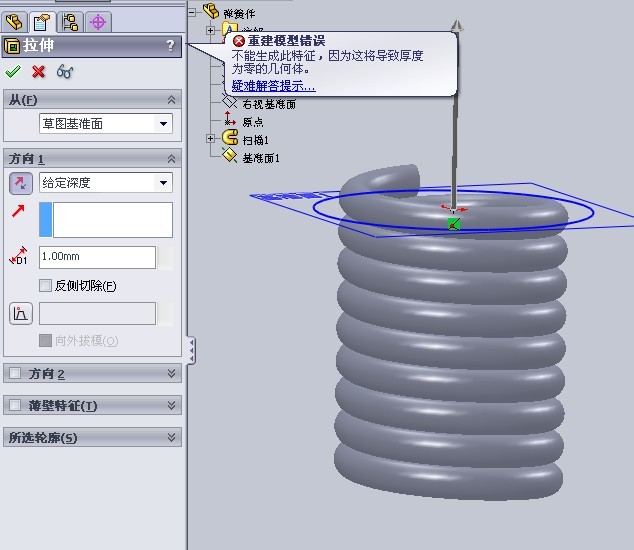Screen dimensions: 634x550
Task: Click the reverse direction button
Action: point(21,183)
